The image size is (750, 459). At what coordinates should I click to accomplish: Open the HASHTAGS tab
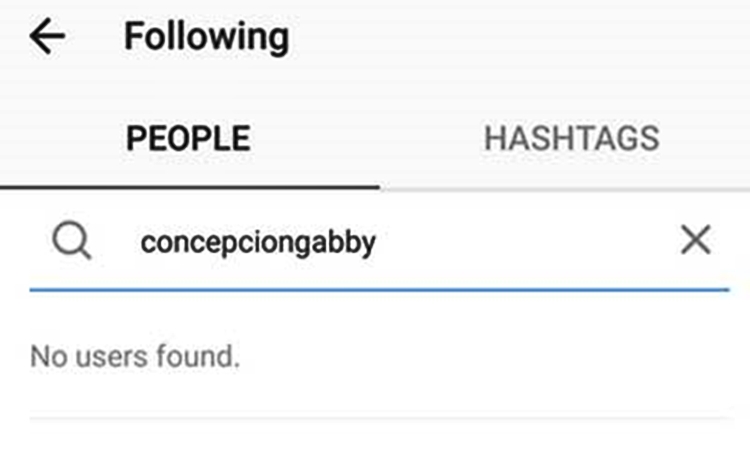coord(571,138)
